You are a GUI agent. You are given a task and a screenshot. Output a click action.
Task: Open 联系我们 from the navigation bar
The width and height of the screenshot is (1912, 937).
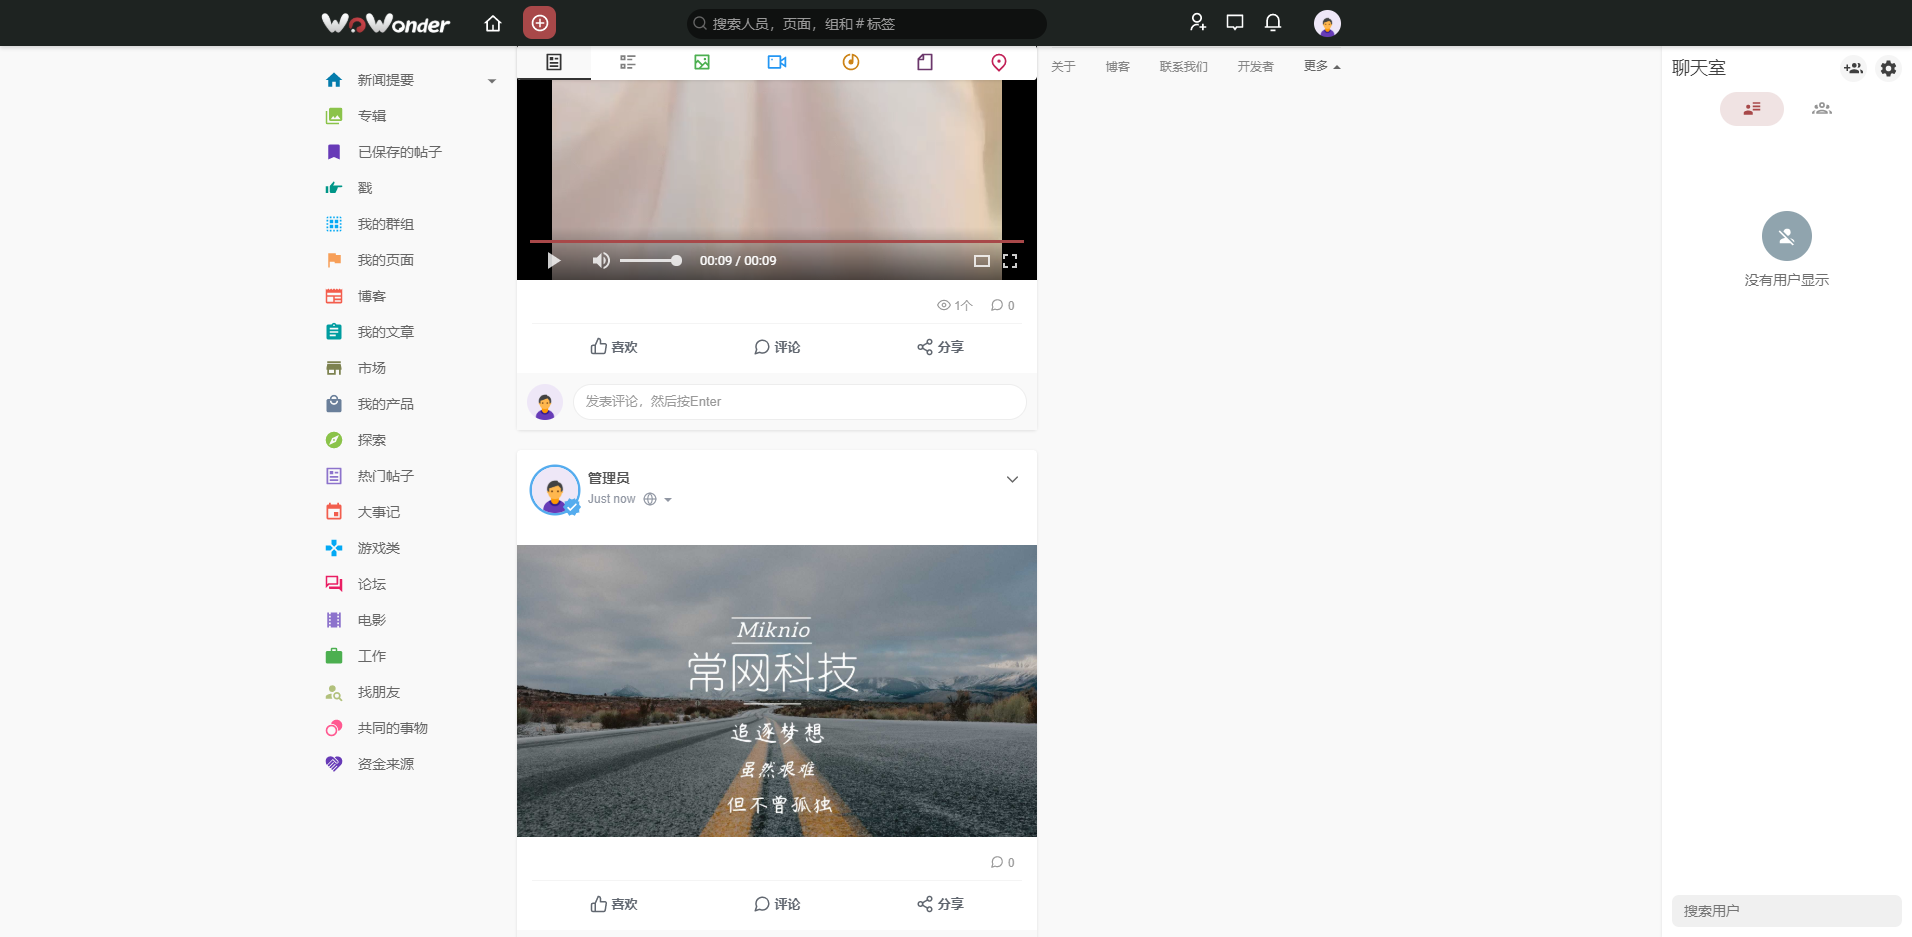(x=1183, y=66)
